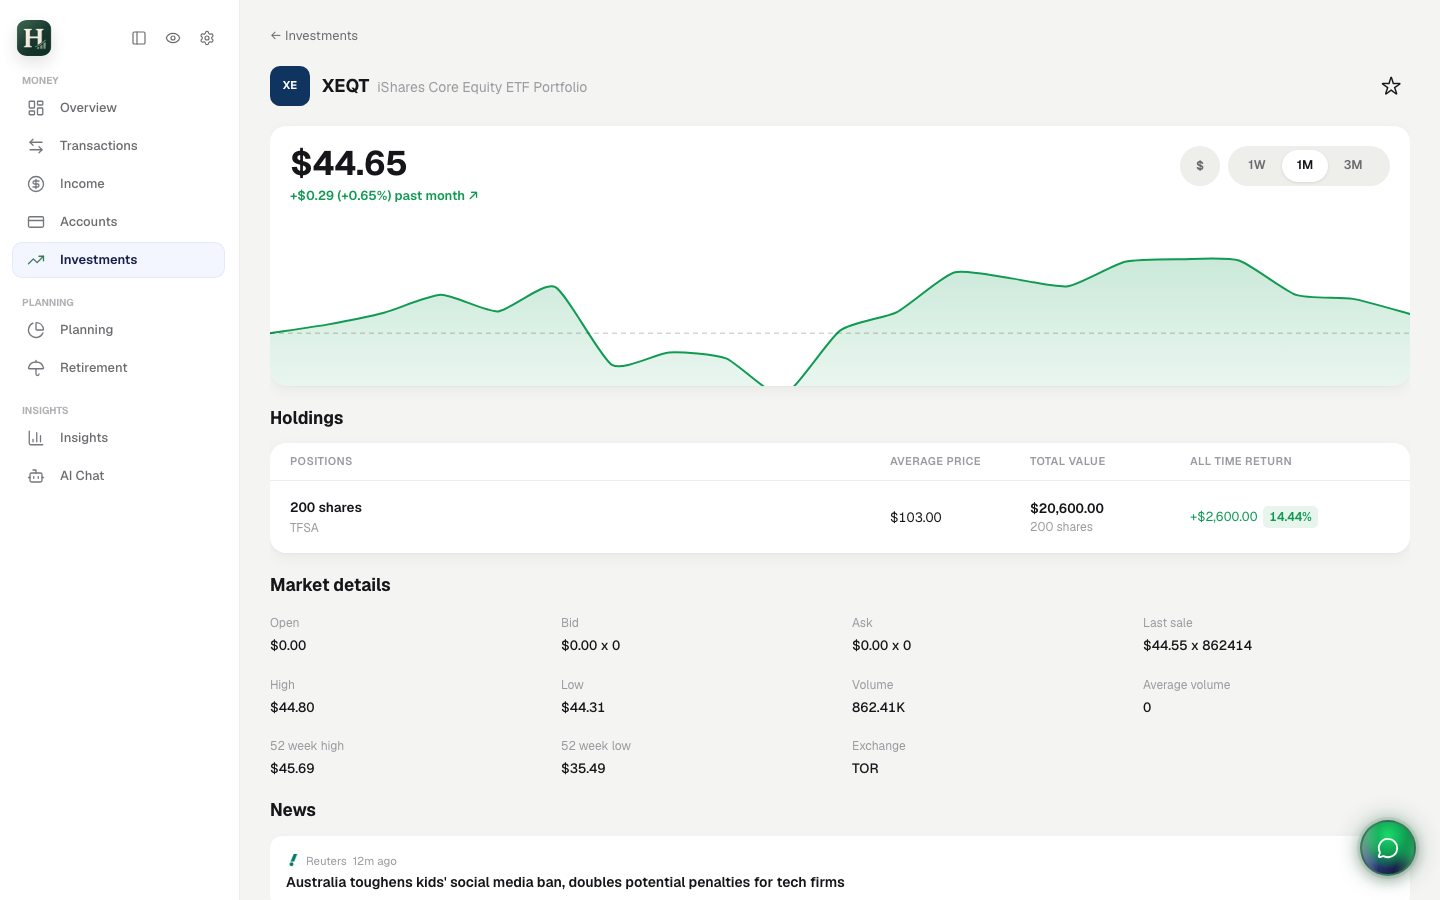Click the past month change link
The height and width of the screenshot is (900, 1440).
tap(384, 196)
